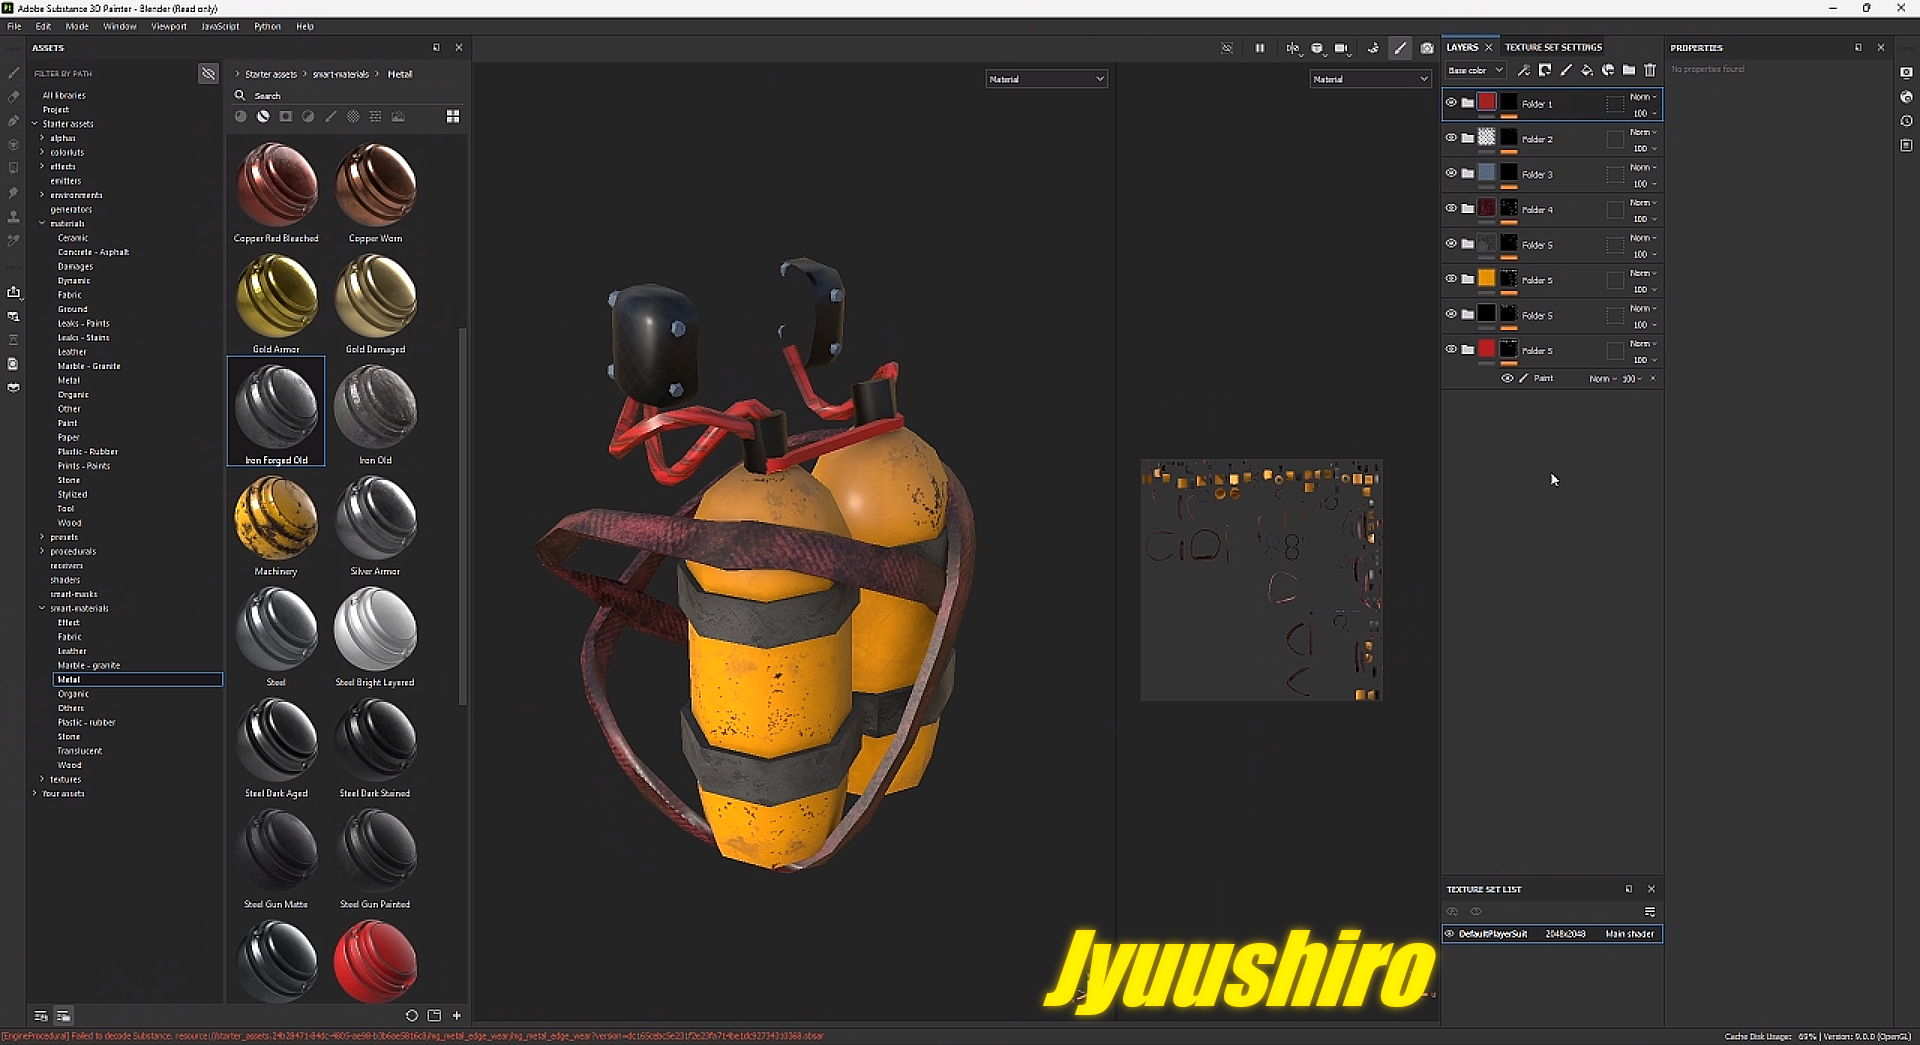Hide Folder 4 layer visibility

(x=1451, y=208)
